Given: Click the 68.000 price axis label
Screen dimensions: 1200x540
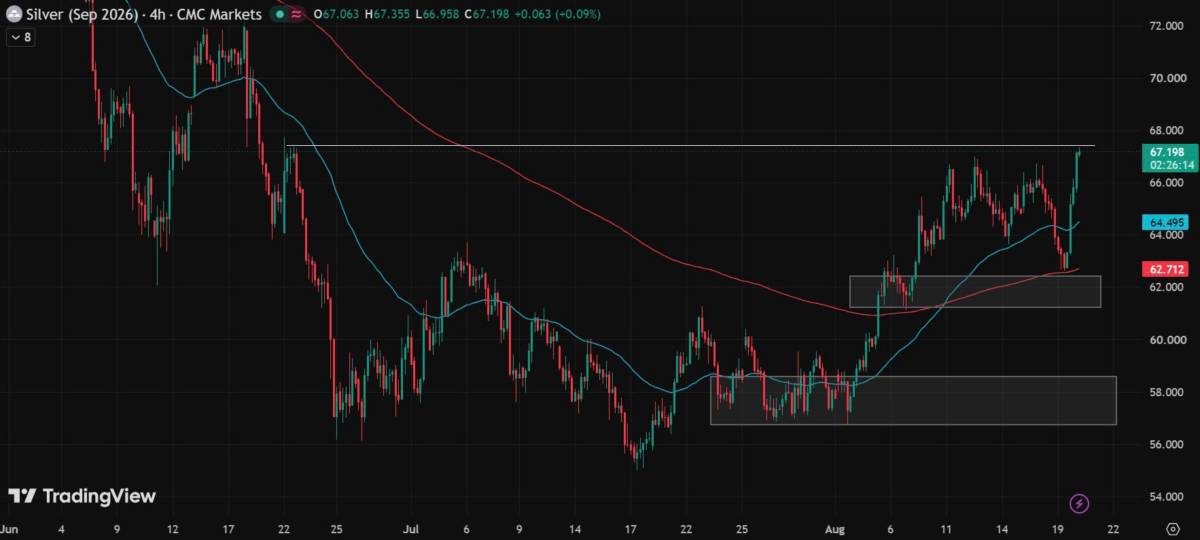Looking at the screenshot, I should pyautogui.click(x=1167, y=131).
